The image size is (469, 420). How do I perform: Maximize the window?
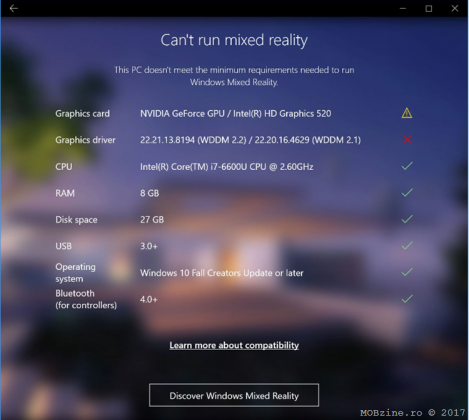point(429,8)
